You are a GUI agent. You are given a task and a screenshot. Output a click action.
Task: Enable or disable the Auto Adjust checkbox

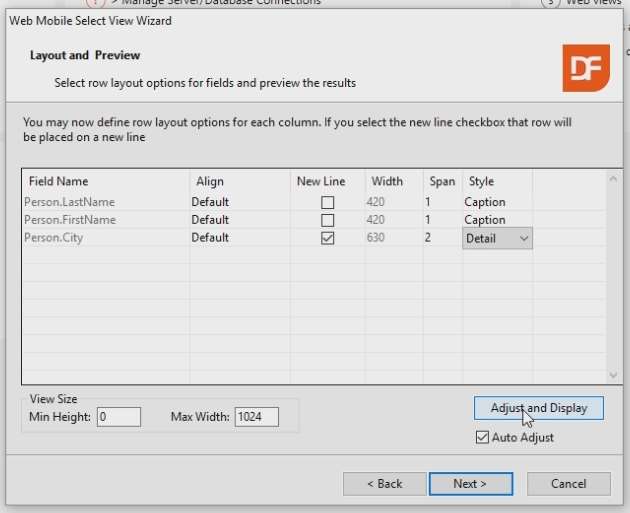point(483,437)
